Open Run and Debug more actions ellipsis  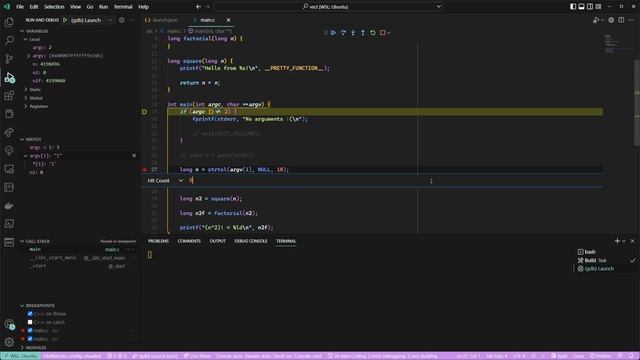(131, 20)
